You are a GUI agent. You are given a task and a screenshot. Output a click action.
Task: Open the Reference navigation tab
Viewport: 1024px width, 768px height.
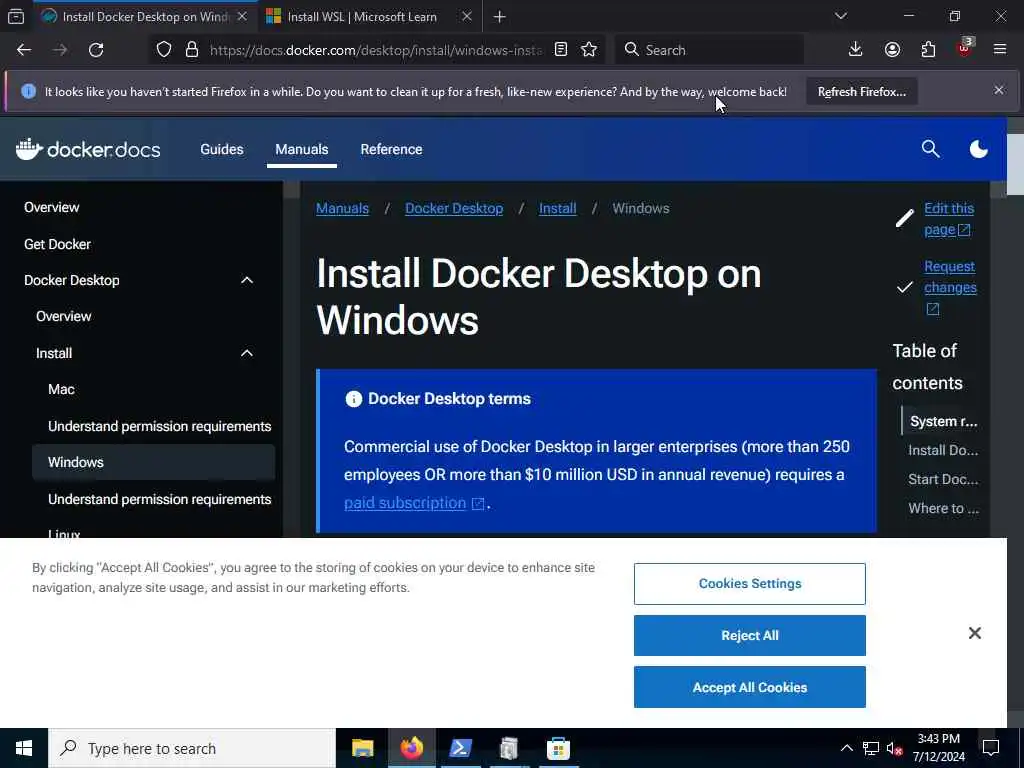click(391, 150)
